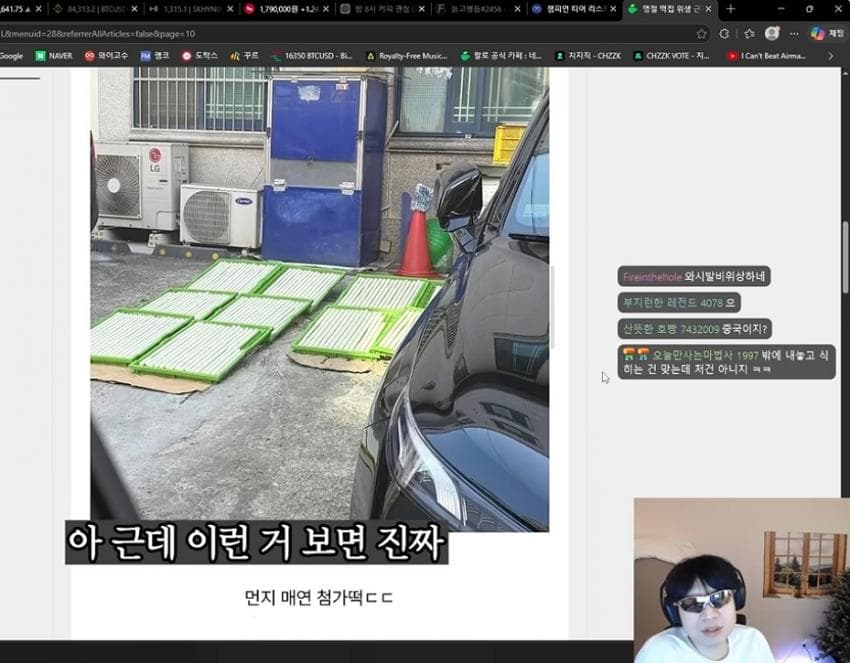Close the 명절 떡집 위생 tab

coord(709,9)
